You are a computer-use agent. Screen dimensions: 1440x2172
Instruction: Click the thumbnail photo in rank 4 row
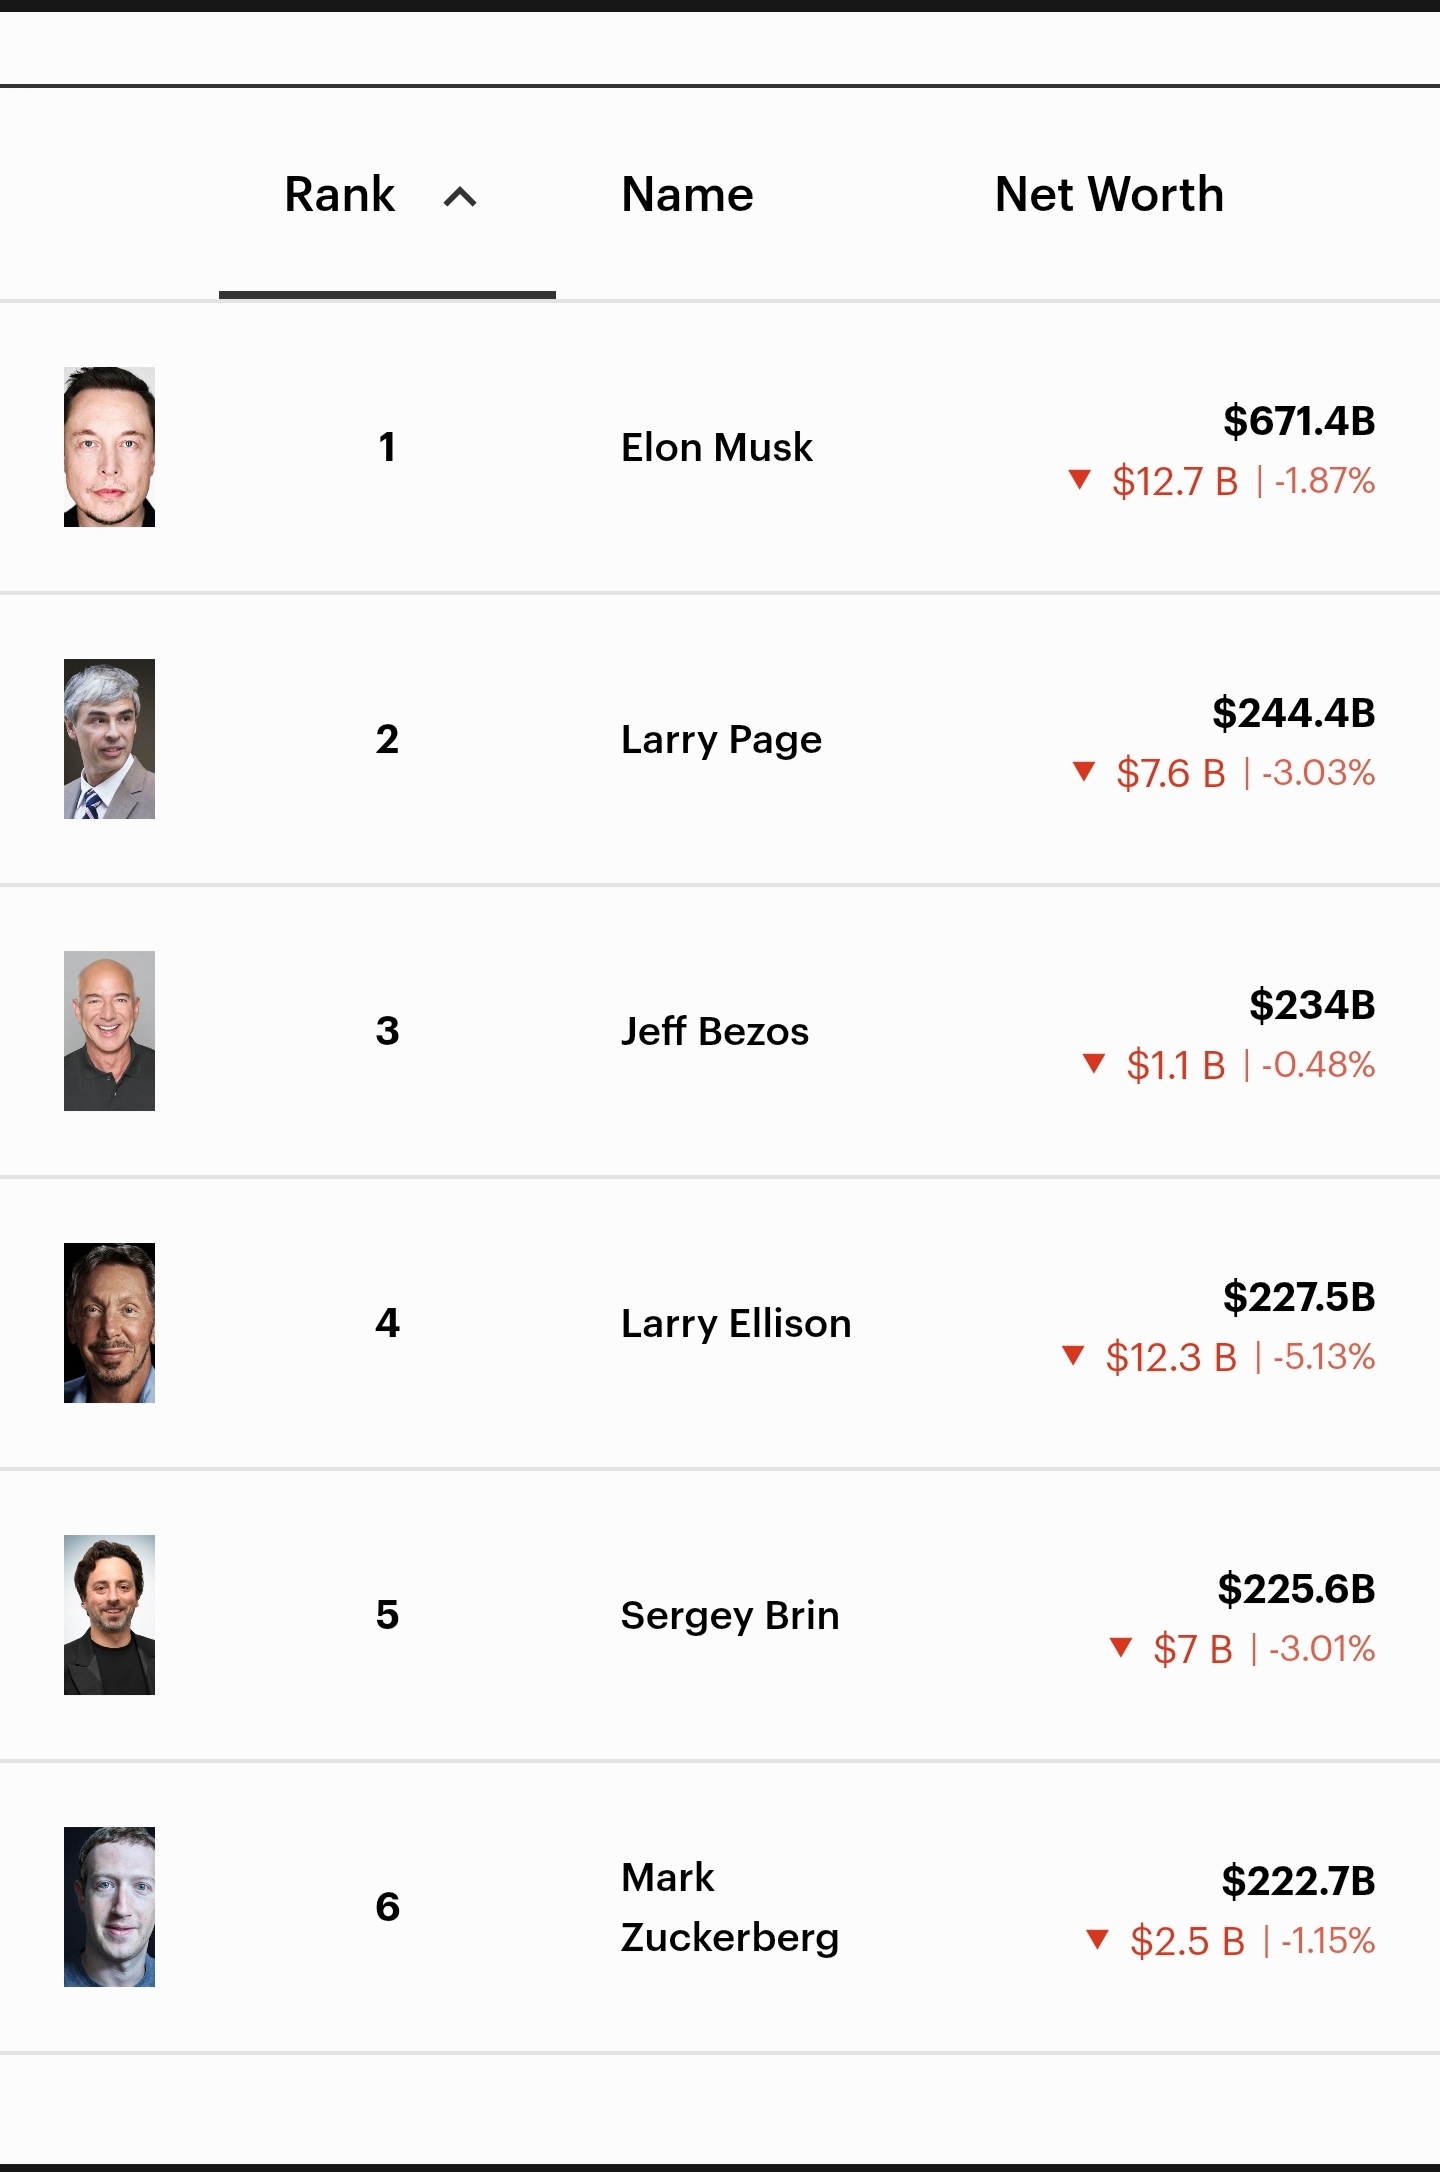(x=109, y=1323)
